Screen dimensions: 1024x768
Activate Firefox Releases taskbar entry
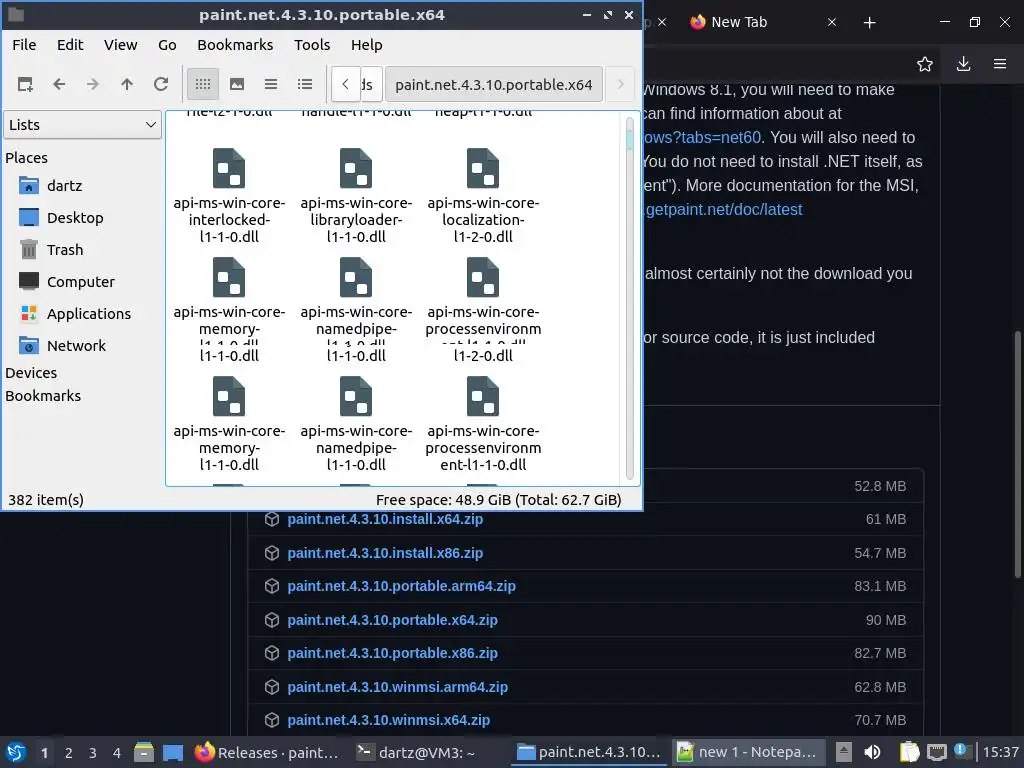point(267,752)
